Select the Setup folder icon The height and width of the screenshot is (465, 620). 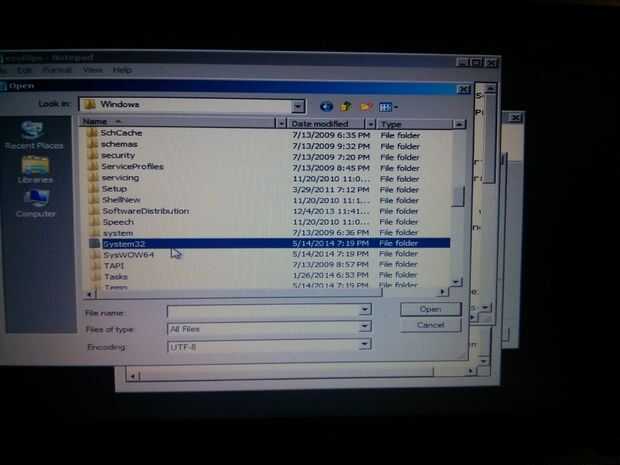pos(94,188)
